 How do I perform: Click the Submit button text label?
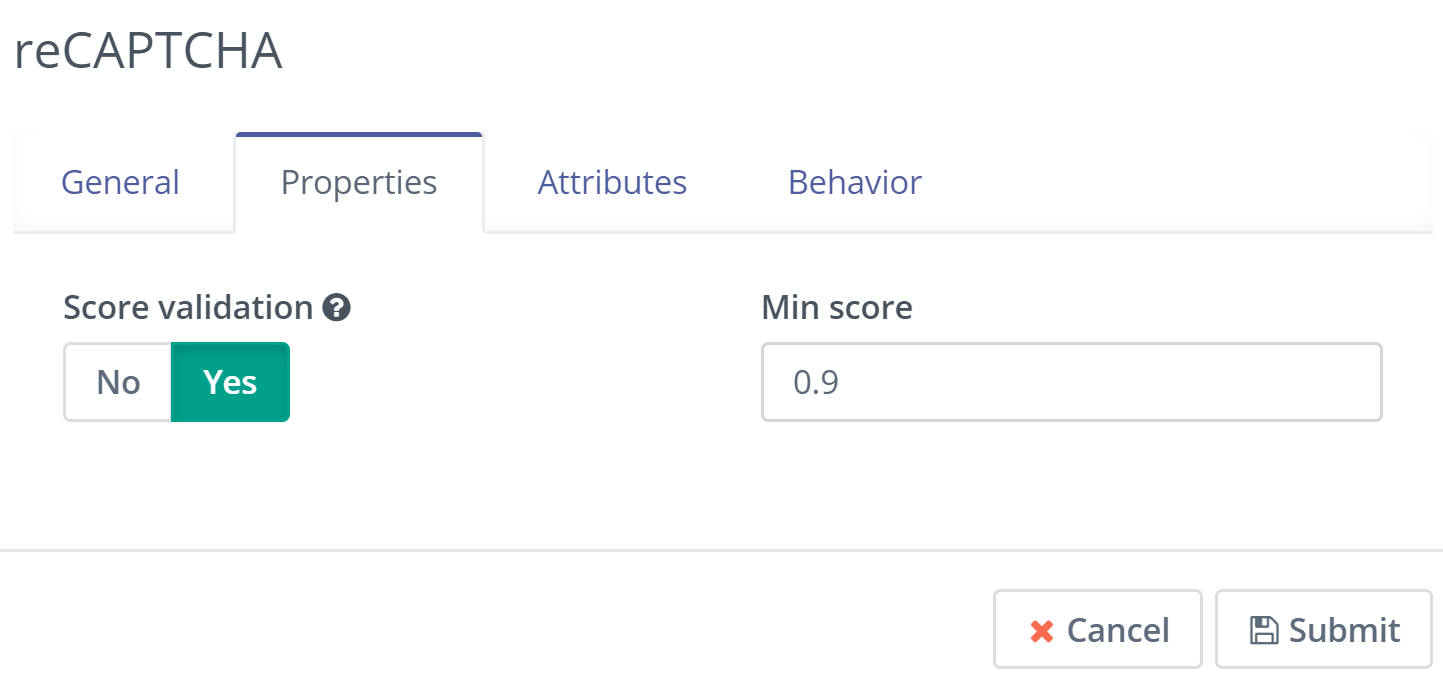click(x=1343, y=630)
